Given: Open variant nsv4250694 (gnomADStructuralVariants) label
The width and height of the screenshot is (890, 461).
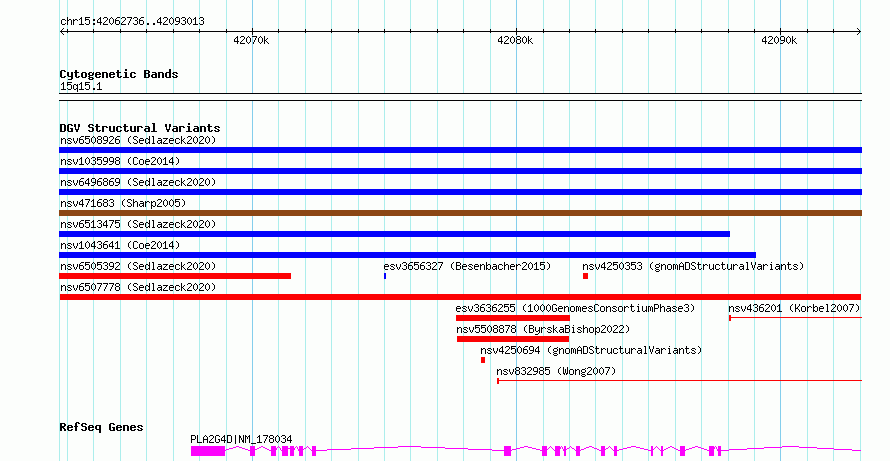Looking at the screenshot, I should (591, 350).
